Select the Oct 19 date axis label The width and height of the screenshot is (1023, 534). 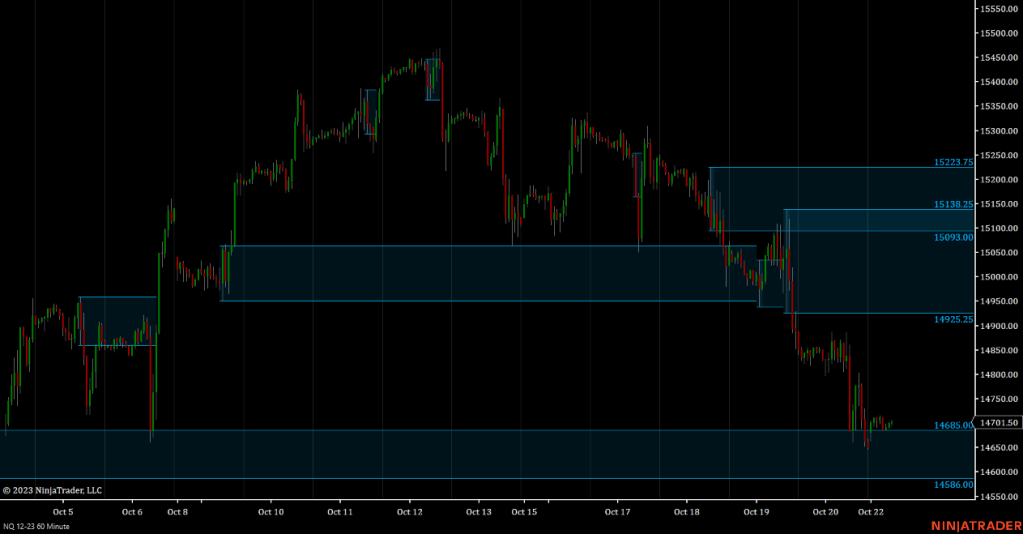pyautogui.click(x=756, y=512)
